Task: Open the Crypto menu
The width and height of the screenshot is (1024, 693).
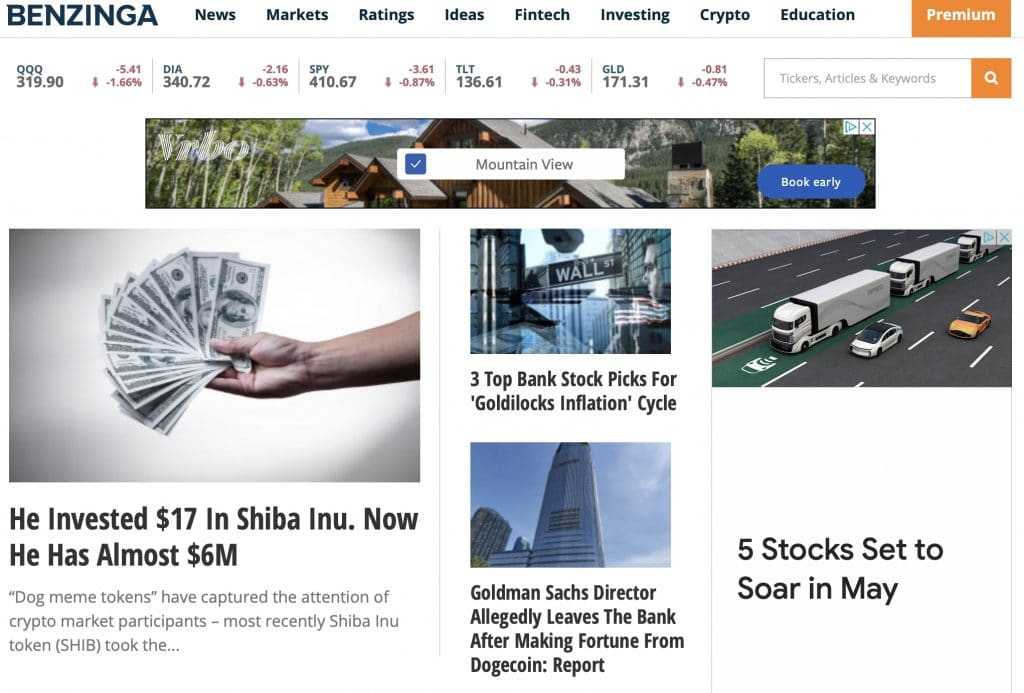Action: click(x=724, y=15)
